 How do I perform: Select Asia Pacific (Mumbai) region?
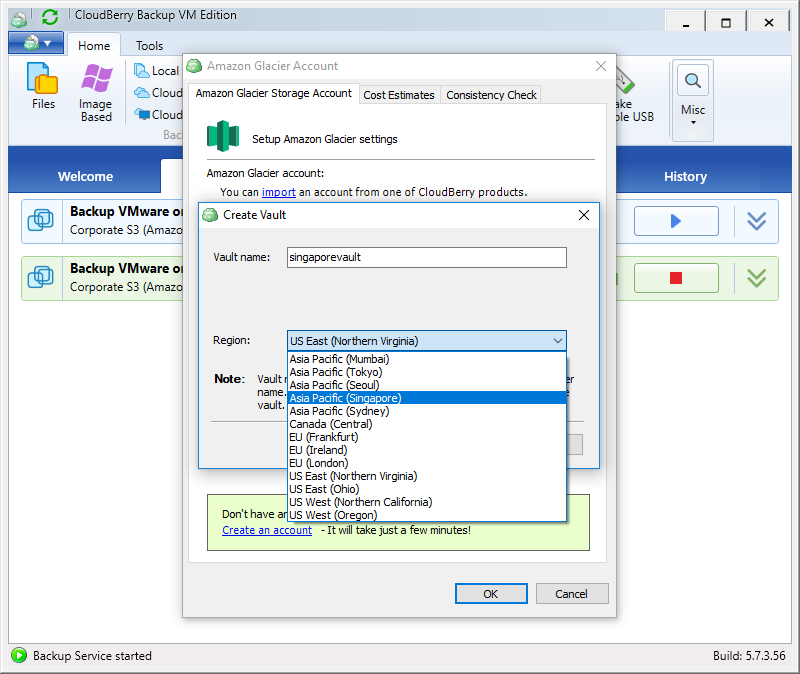pos(427,359)
